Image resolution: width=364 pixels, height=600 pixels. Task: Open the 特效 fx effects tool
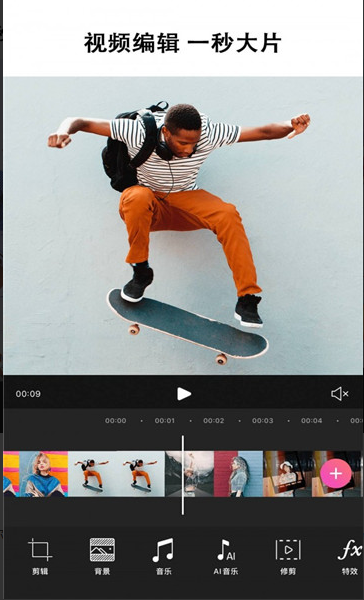point(349,556)
